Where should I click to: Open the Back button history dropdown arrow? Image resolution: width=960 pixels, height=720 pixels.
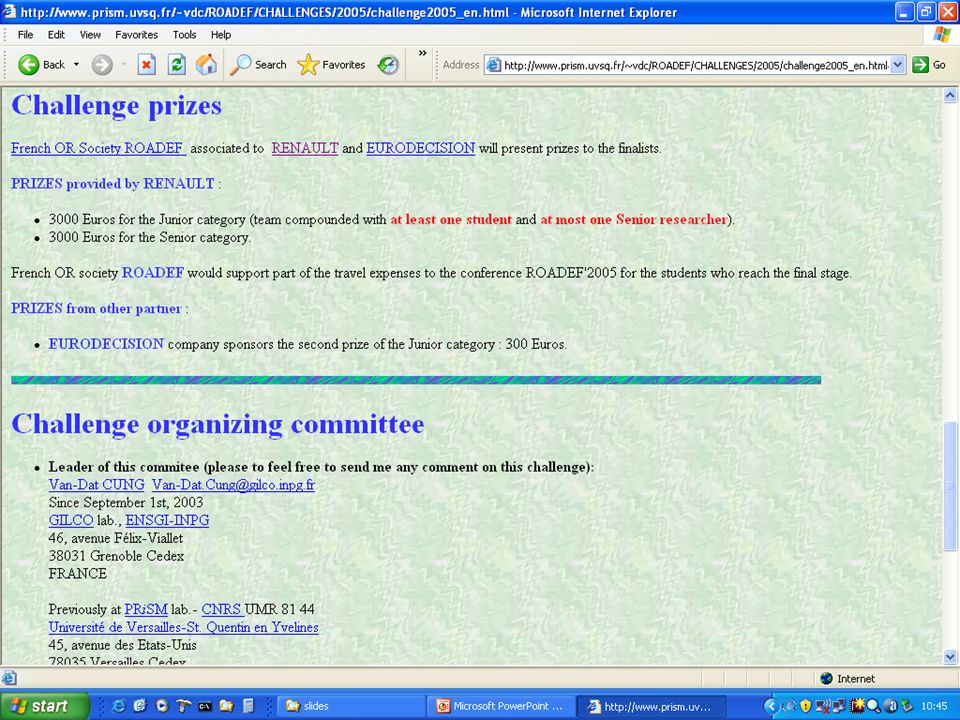(77, 64)
